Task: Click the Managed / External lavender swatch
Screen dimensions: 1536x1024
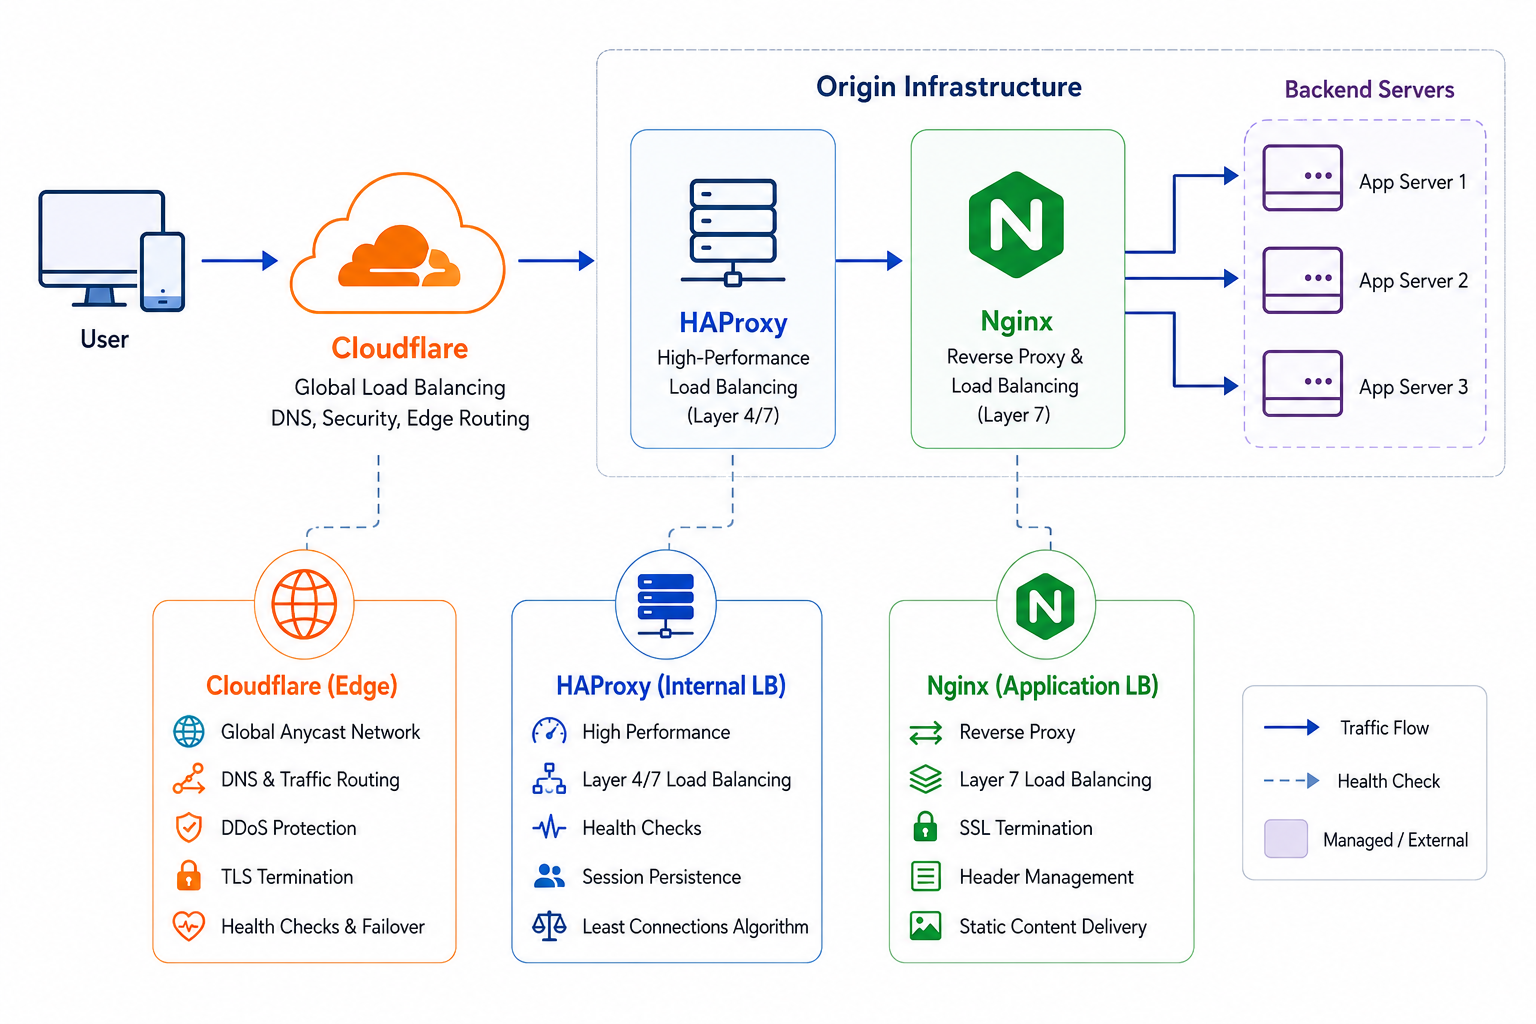Action: [x=1286, y=839]
